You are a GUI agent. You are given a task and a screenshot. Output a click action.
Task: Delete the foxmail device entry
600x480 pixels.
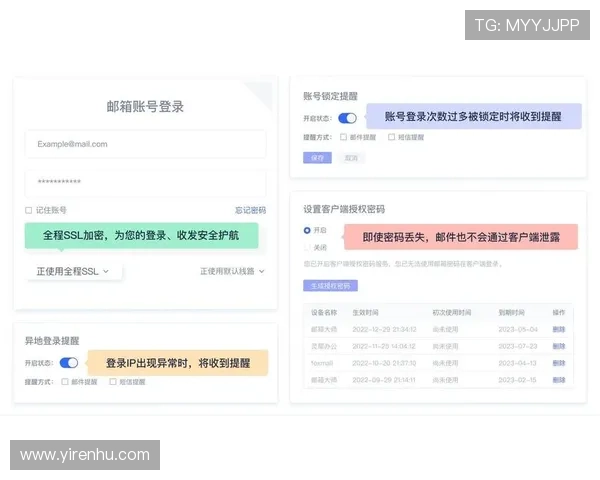click(x=559, y=363)
